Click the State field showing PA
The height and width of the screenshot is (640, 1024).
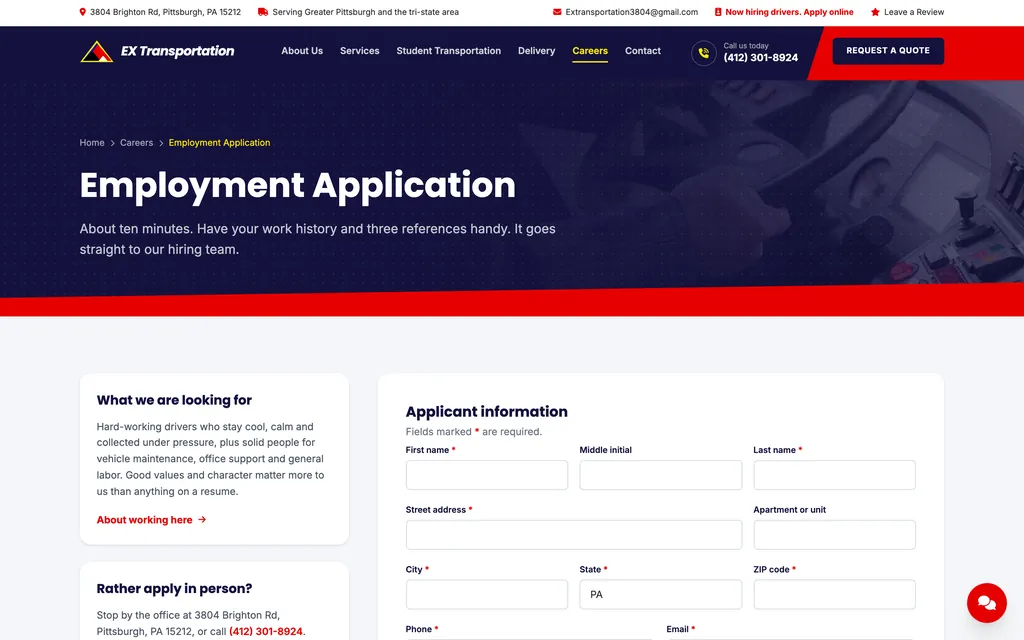coord(660,594)
